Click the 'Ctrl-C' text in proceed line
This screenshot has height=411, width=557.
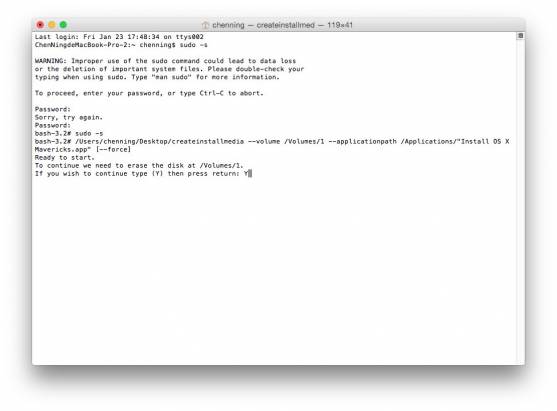tap(211, 93)
